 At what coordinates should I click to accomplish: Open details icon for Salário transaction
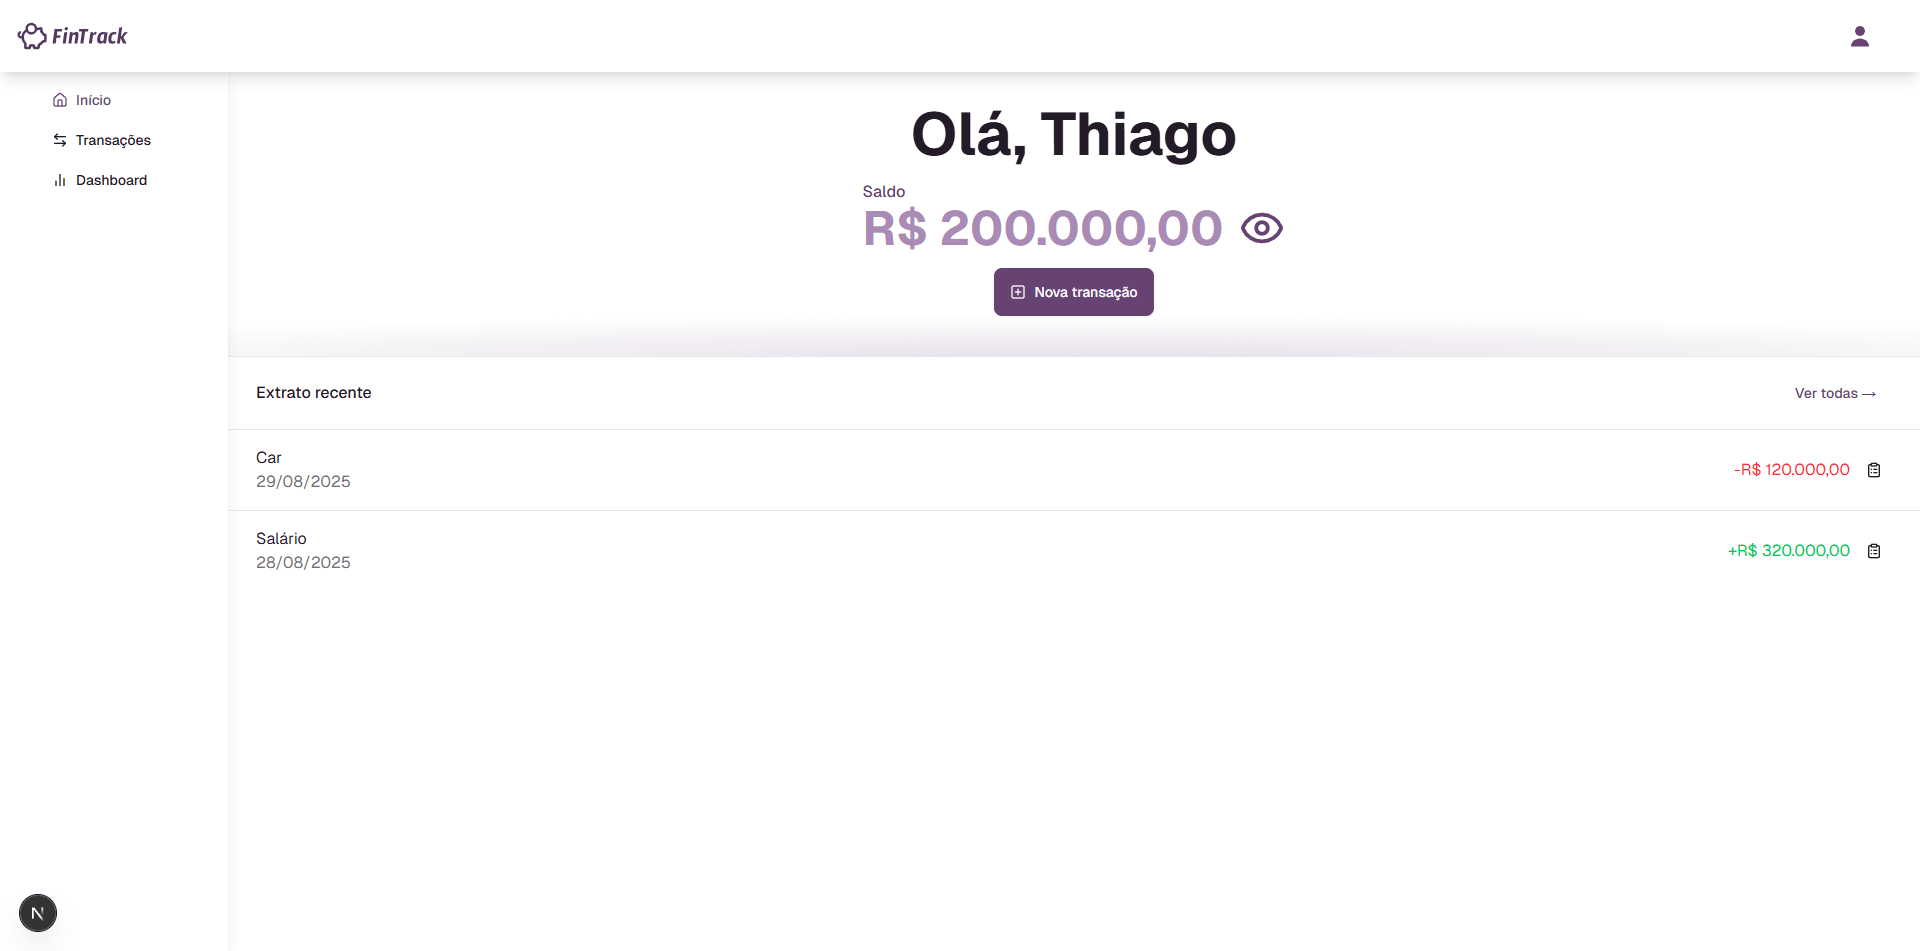1874,551
